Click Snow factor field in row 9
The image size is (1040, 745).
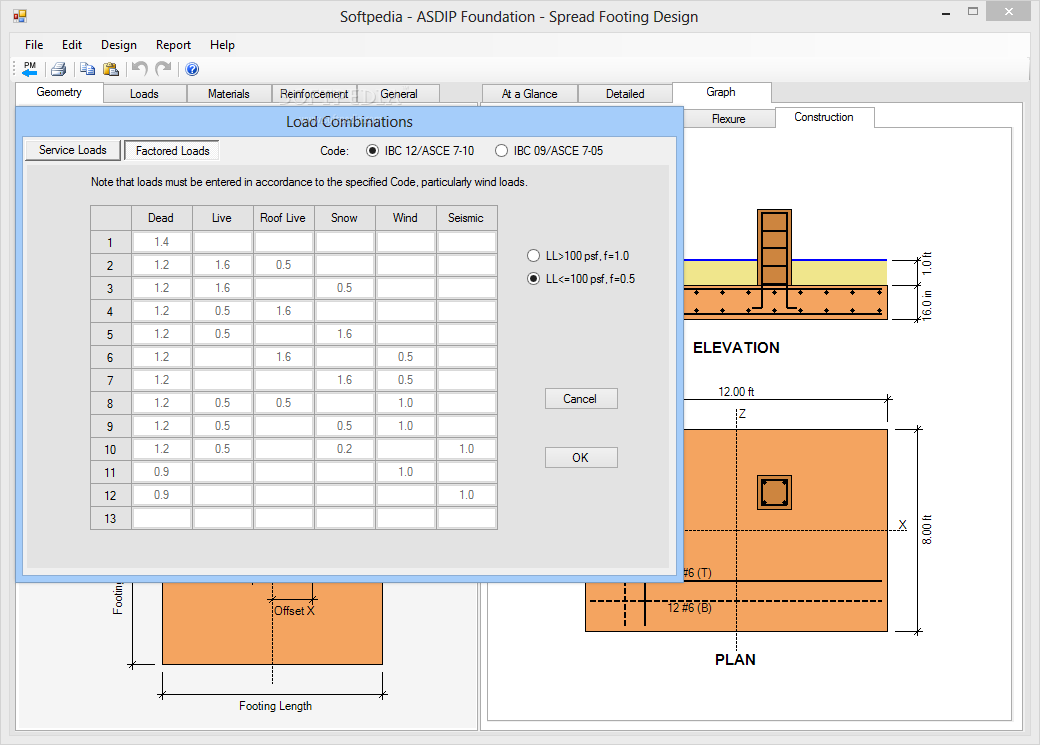345,426
